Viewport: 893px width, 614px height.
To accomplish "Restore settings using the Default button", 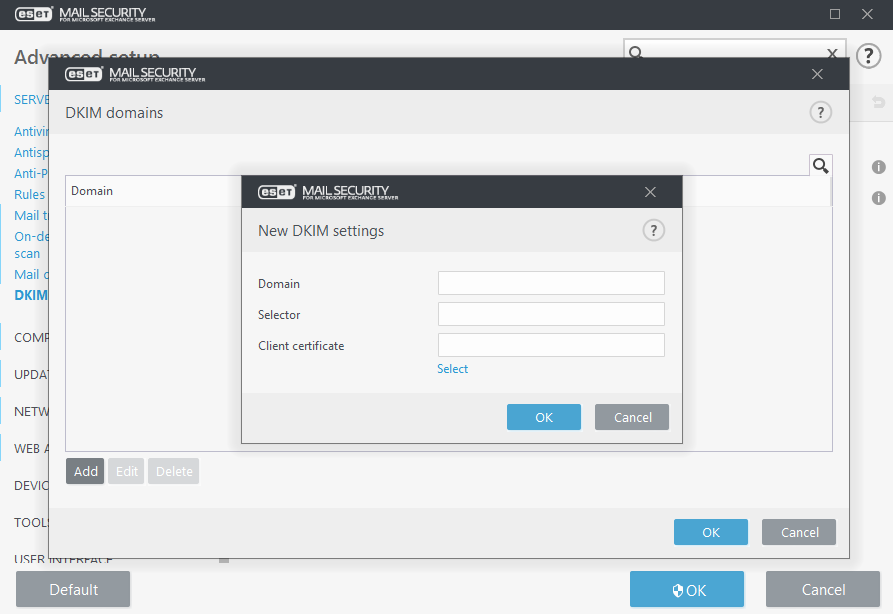I will coord(72,588).
